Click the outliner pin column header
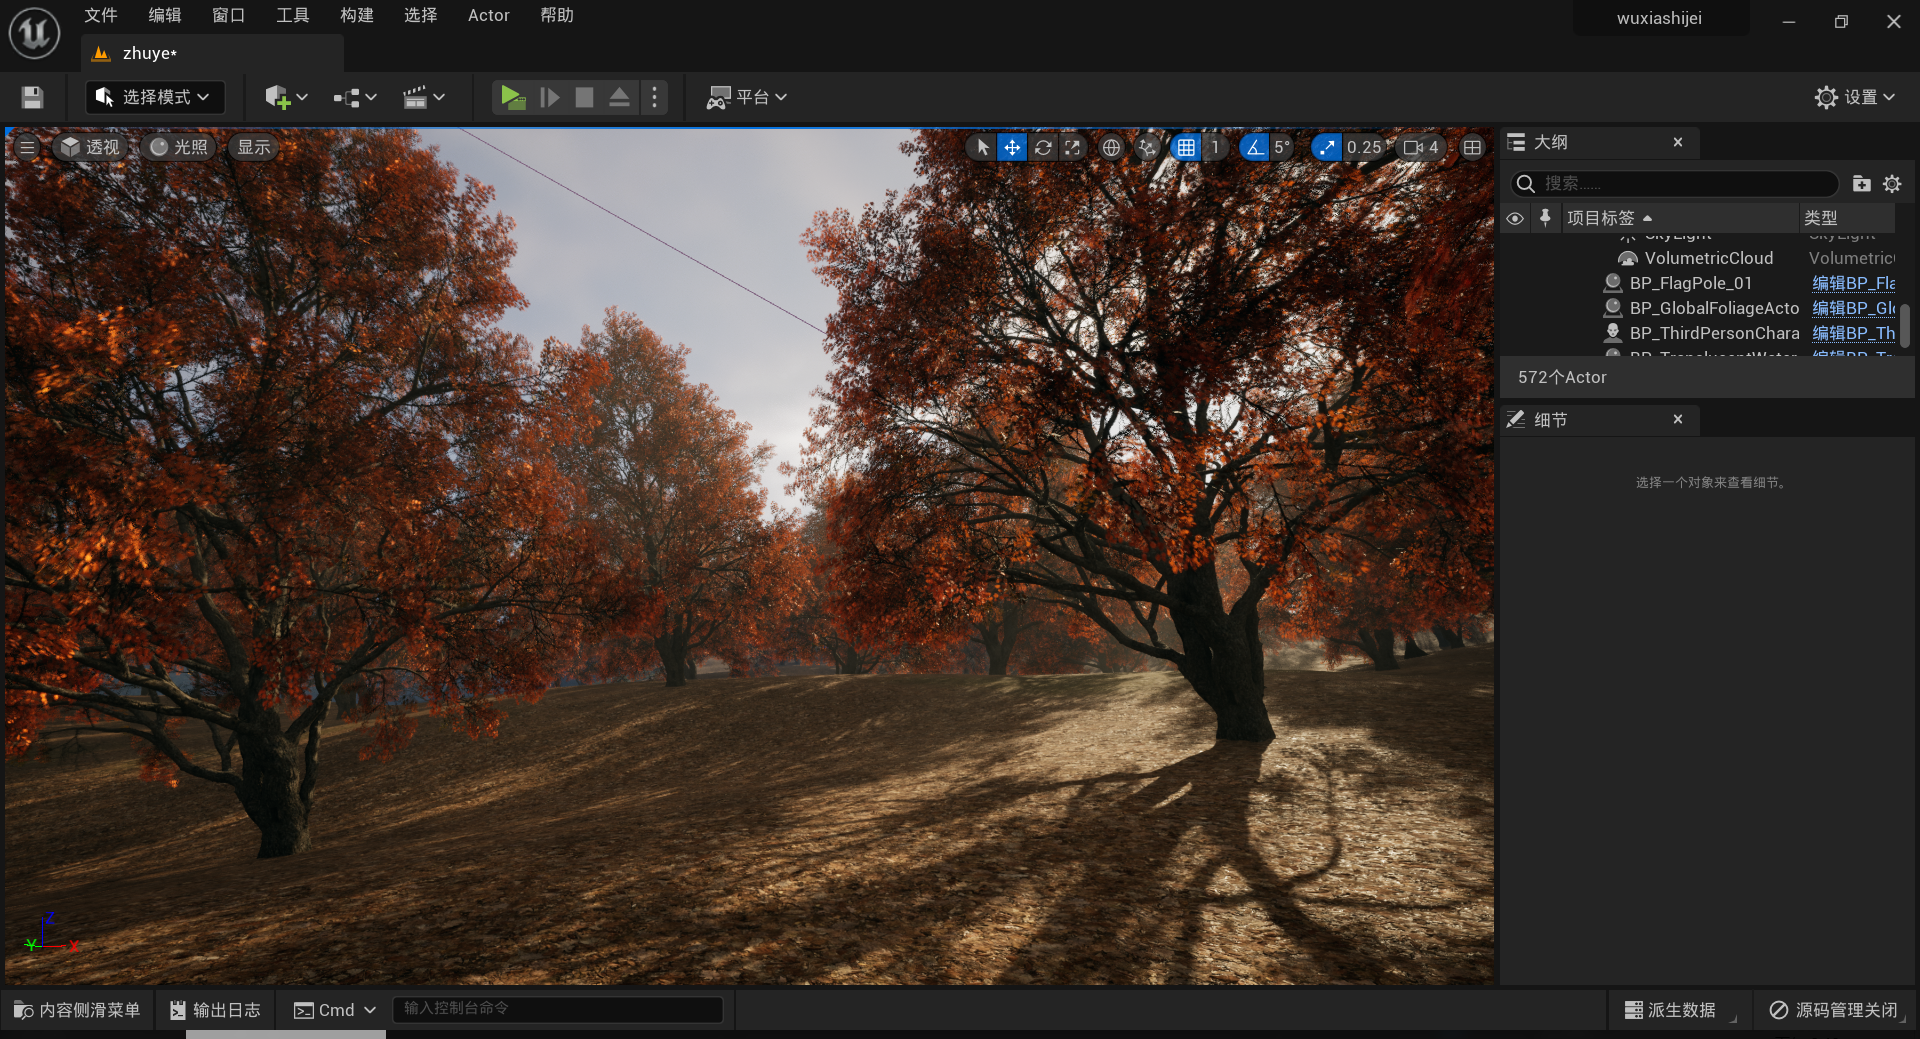The width and height of the screenshot is (1920, 1039). pyautogui.click(x=1545, y=218)
